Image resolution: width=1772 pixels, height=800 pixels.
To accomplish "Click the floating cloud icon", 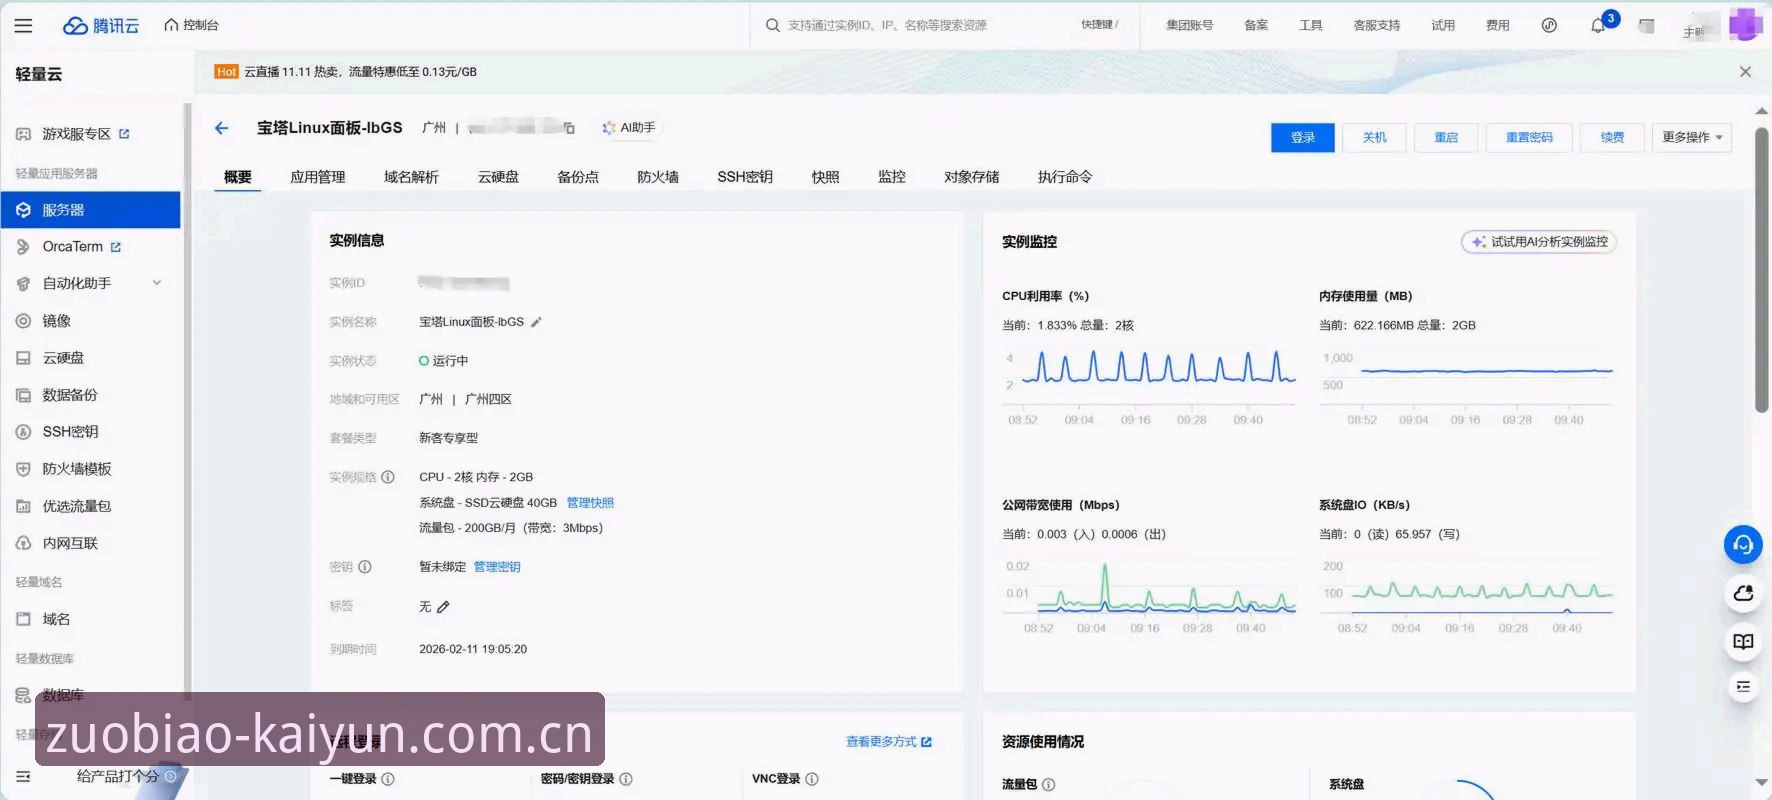I will (1743, 594).
